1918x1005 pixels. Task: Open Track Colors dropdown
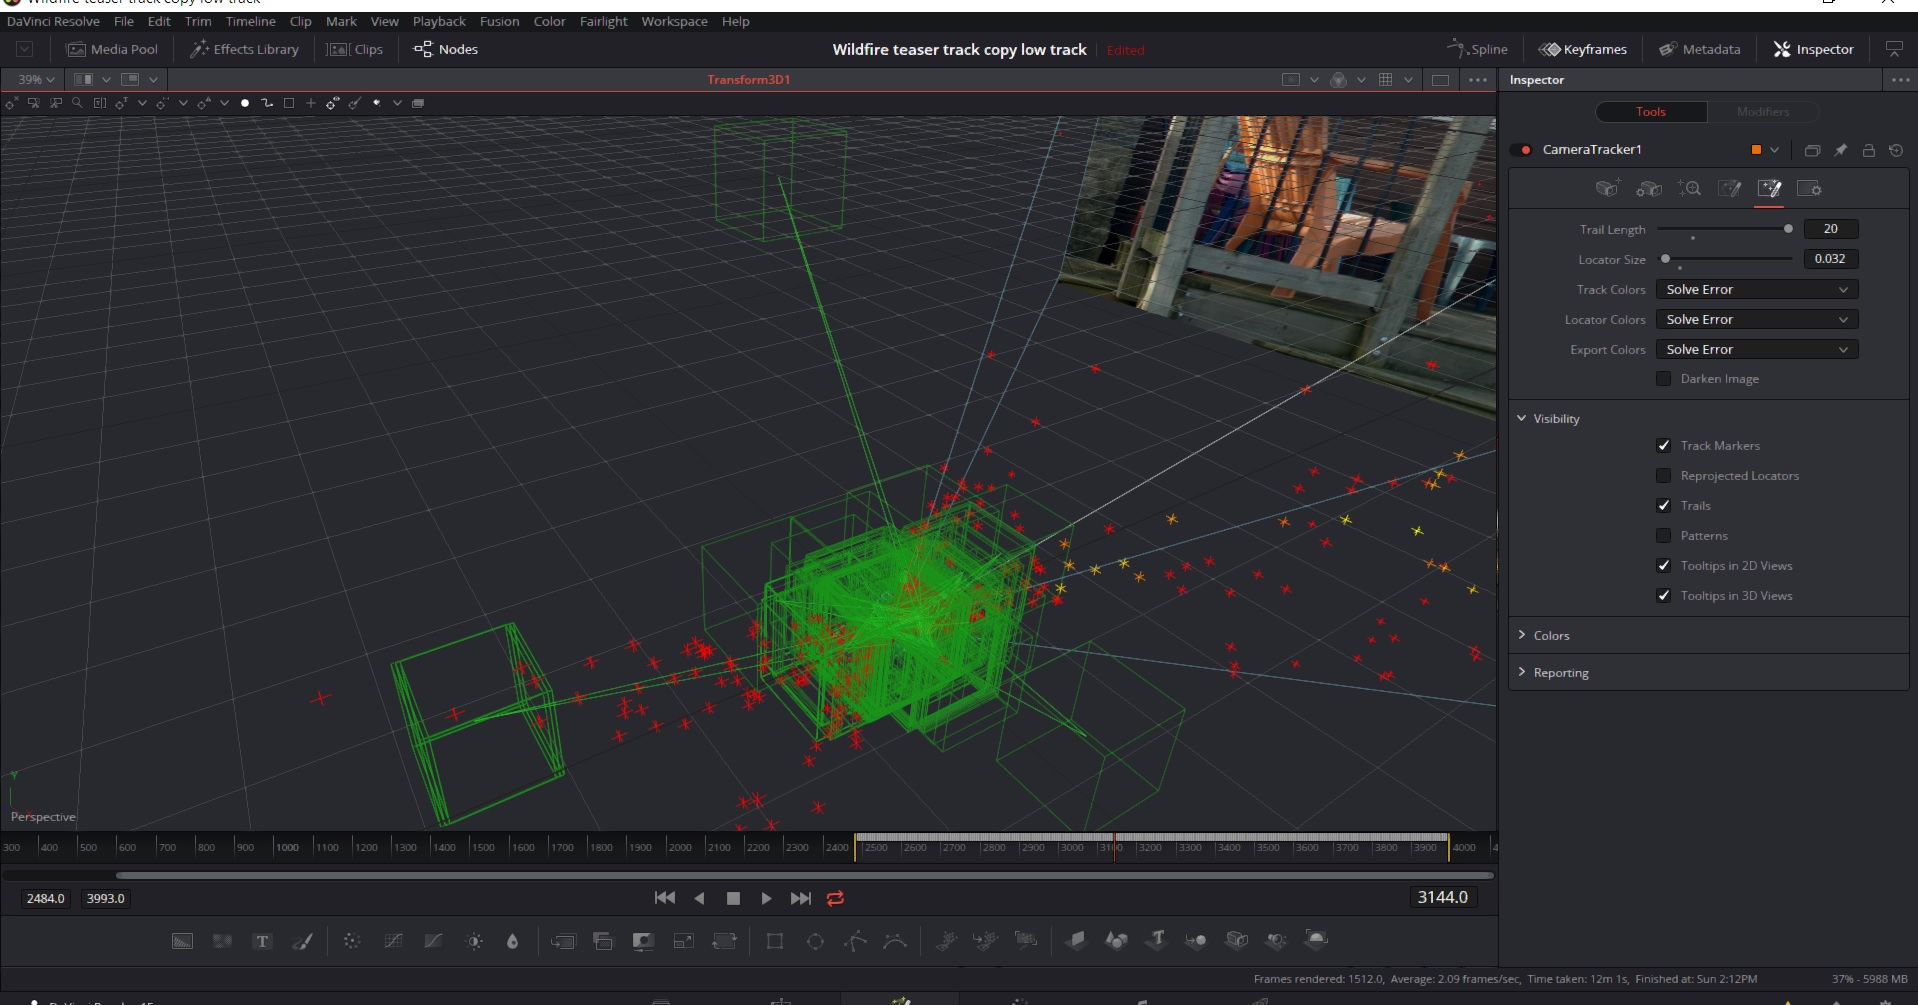point(1757,289)
